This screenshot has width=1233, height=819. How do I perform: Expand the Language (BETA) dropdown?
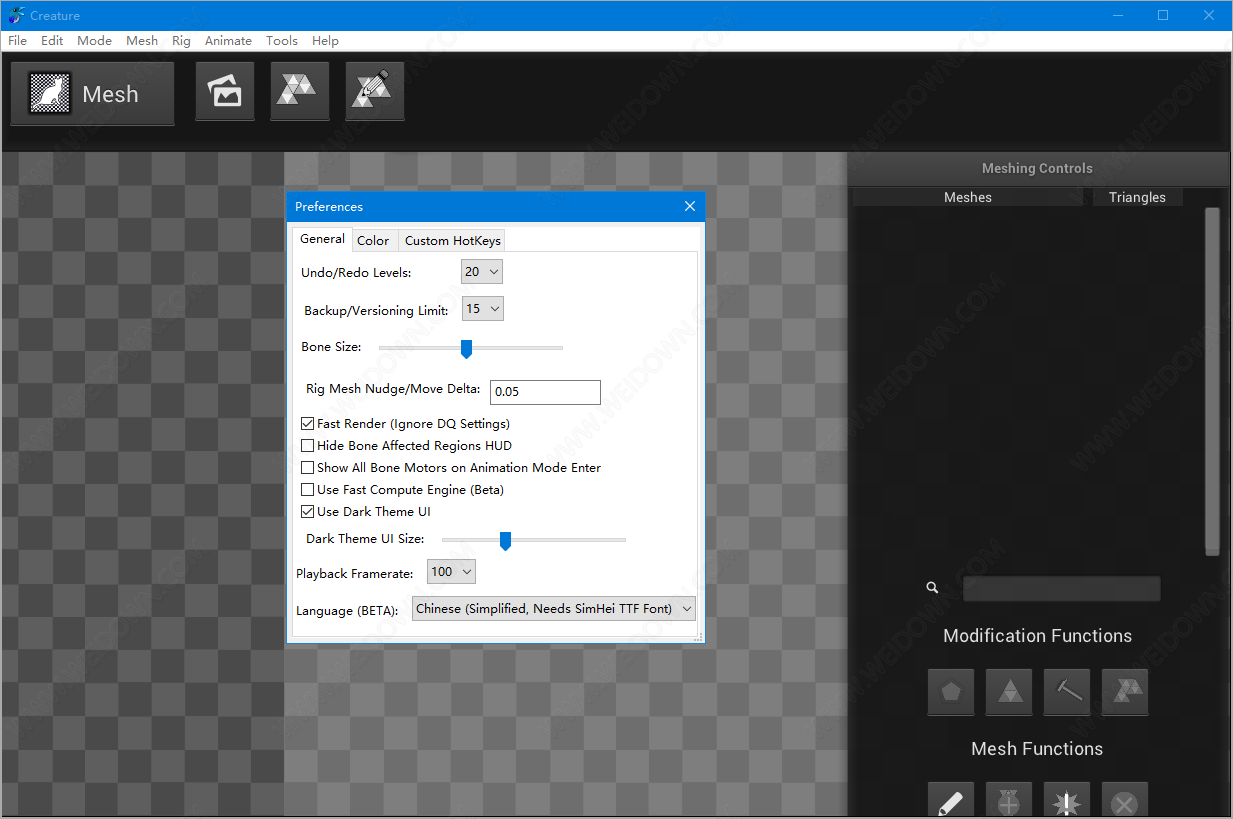click(554, 608)
